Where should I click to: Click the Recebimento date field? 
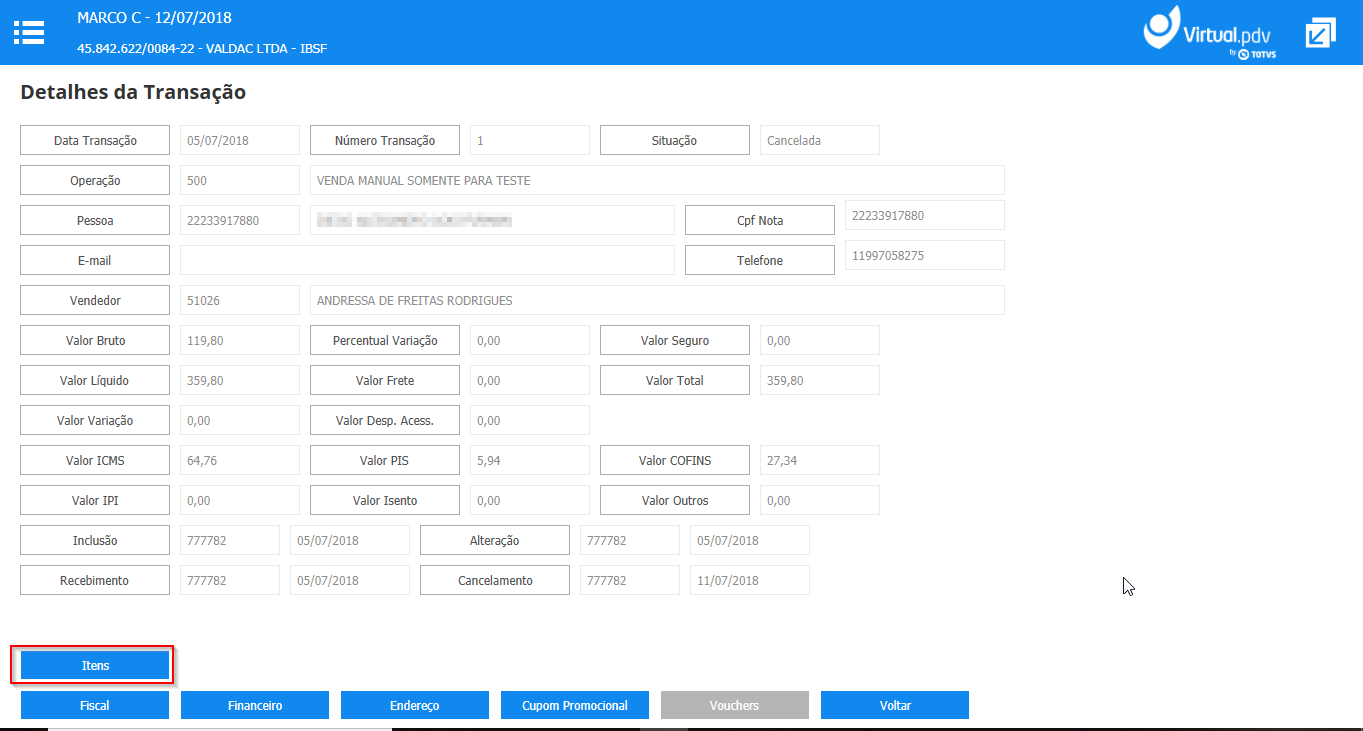[350, 580]
